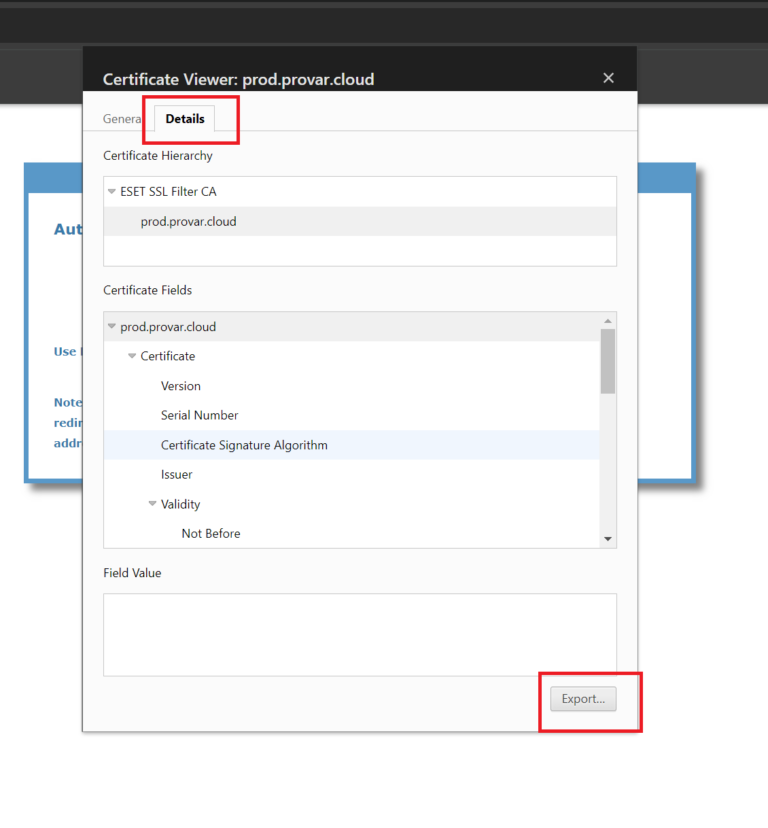768x828 pixels.
Task: Collapse the Certificate node triangle
Action: coord(132,357)
